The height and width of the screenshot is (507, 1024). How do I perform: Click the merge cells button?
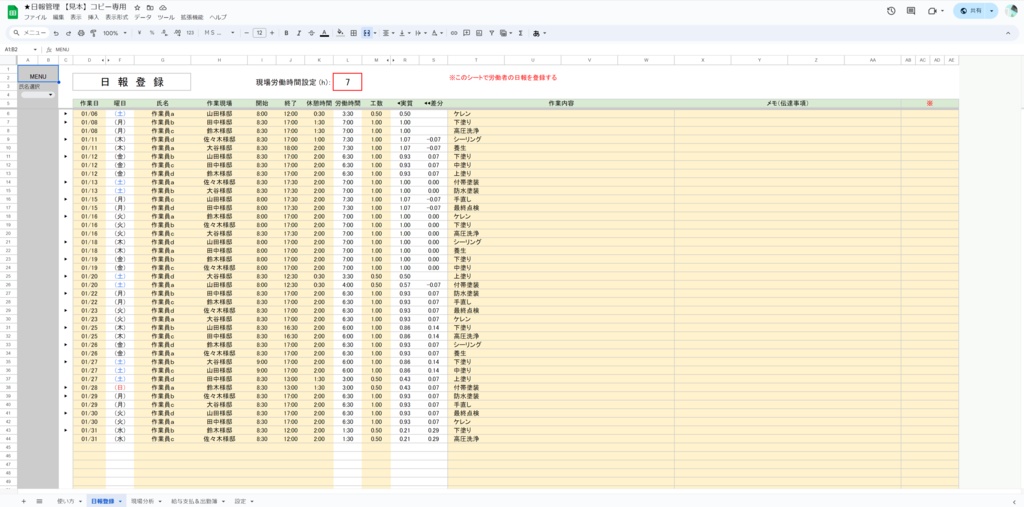(366, 33)
